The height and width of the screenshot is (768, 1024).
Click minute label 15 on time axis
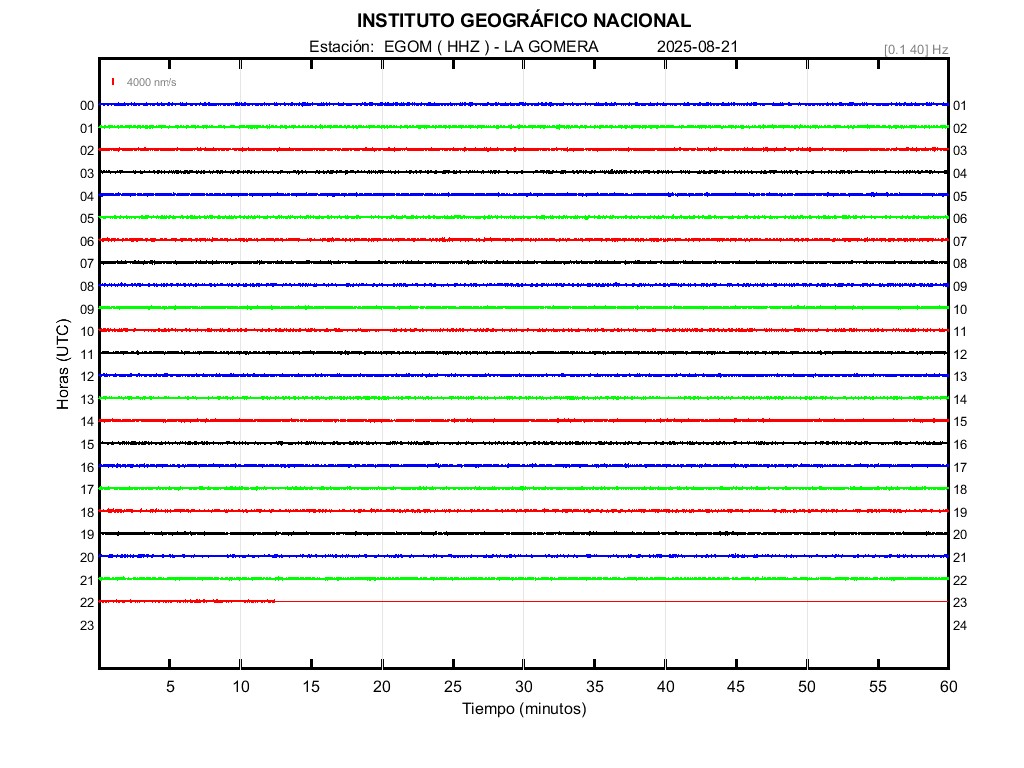tap(311, 686)
